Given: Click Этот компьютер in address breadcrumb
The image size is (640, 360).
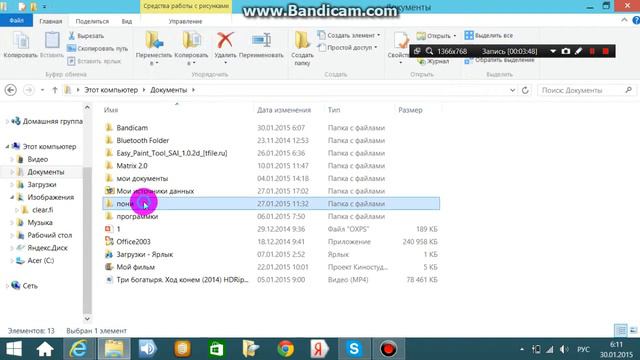Looking at the screenshot, I should point(111,90).
